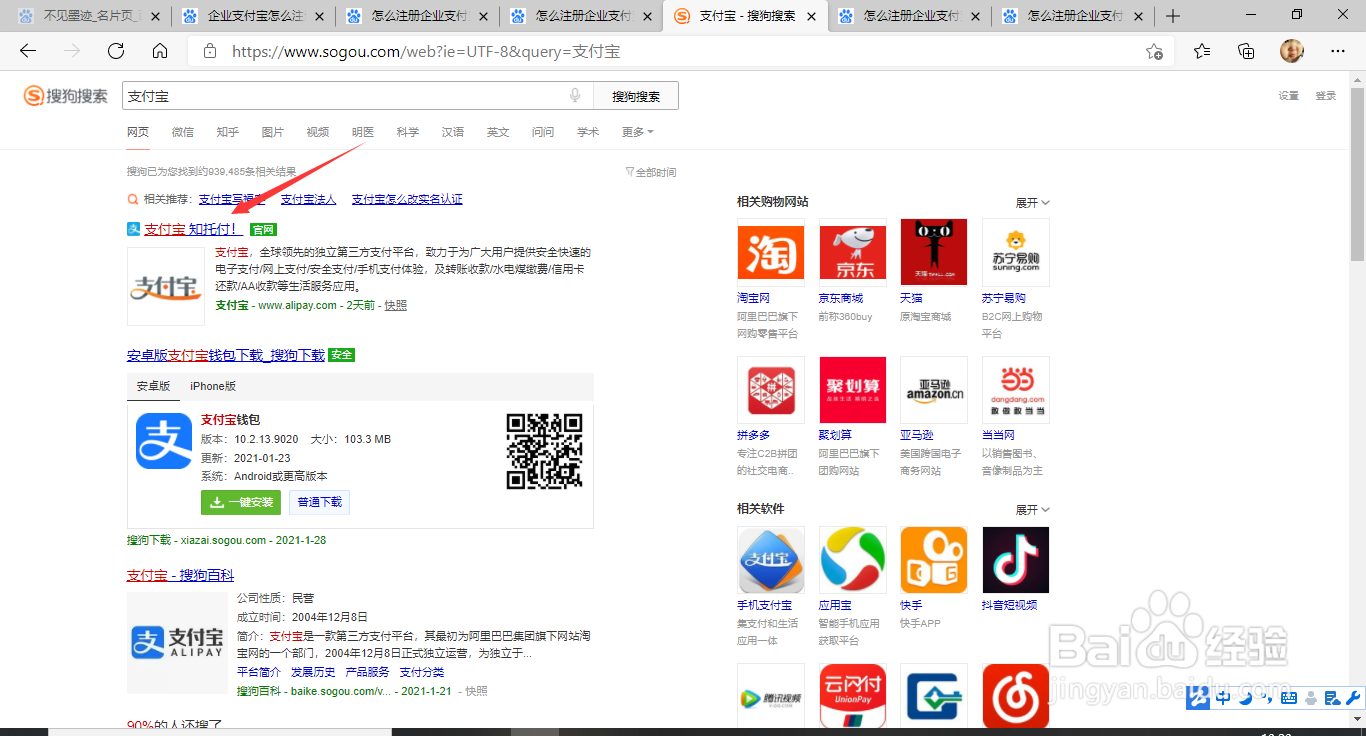Open Edge settings and more menu
Viewport: 1366px width, 736px height.
[1338, 52]
